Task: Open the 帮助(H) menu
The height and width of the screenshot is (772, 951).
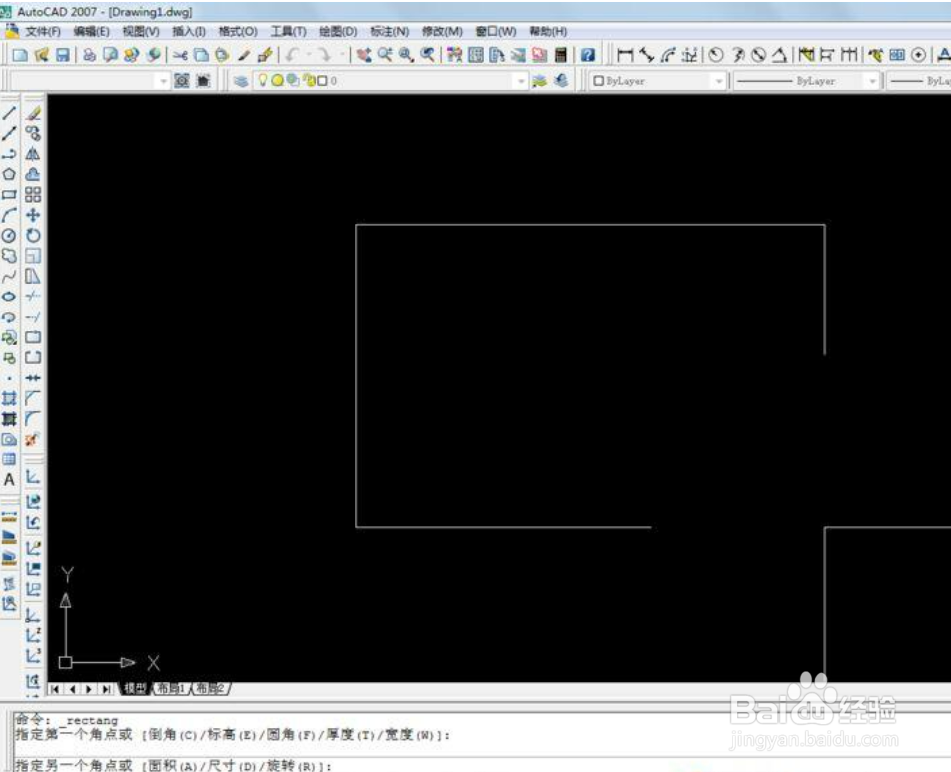Action: click(x=548, y=32)
